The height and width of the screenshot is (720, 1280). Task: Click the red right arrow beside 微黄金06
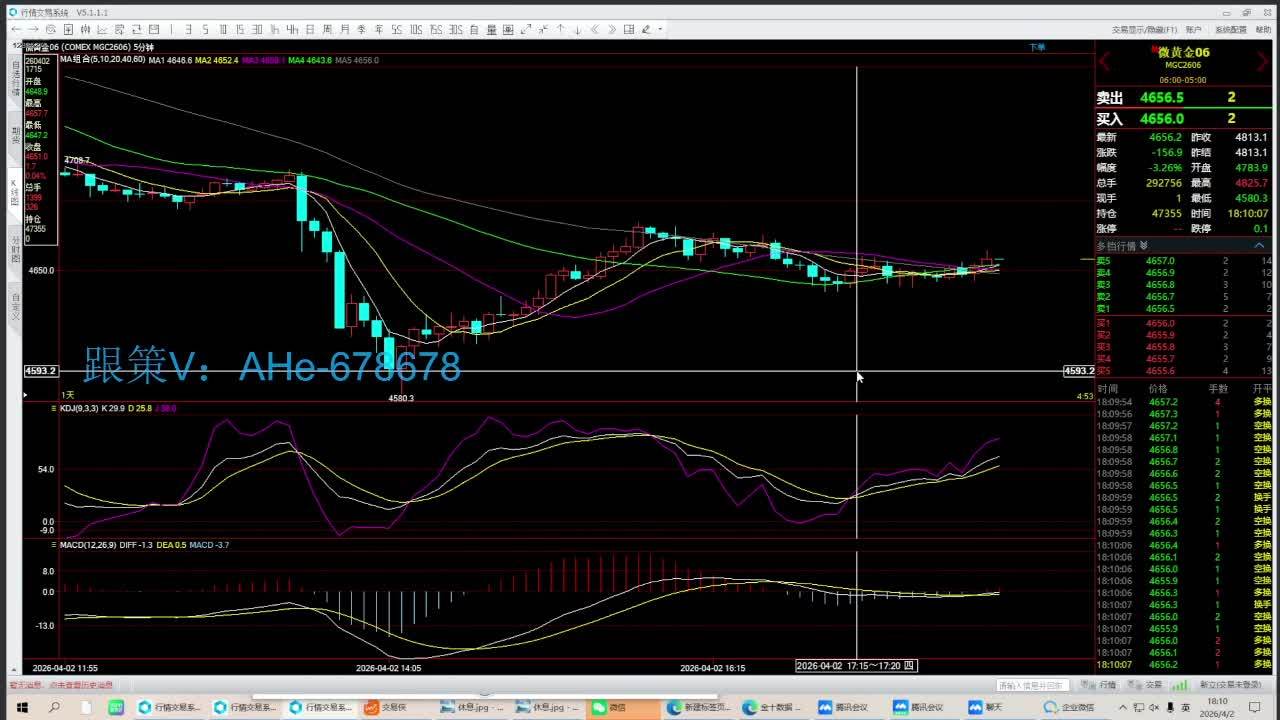(1266, 62)
